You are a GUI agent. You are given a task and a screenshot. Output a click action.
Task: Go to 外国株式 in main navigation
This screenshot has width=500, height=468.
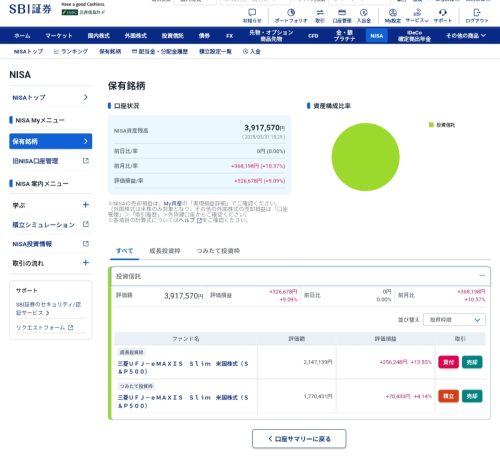[136, 36]
